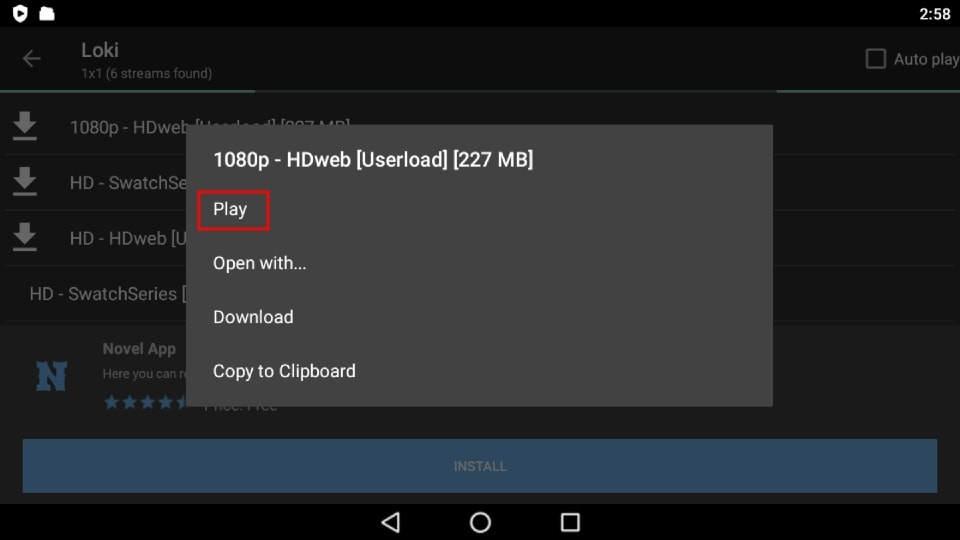Open the shield notification icon in status bar

click(20, 13)
